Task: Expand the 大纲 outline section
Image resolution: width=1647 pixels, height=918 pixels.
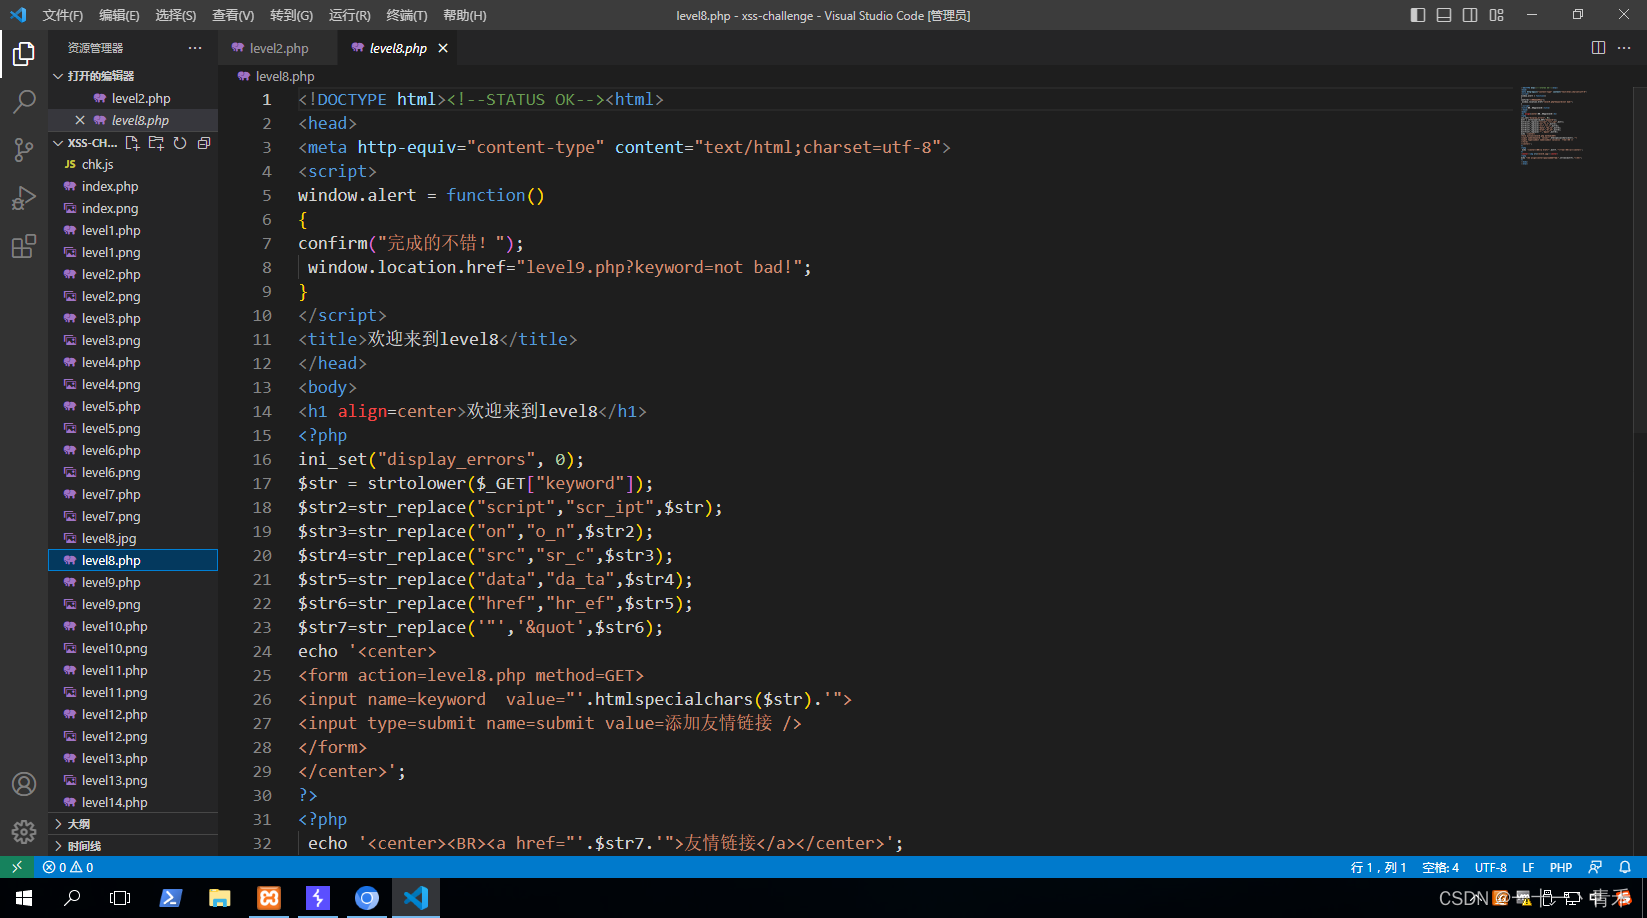Action: coord(133,824)
